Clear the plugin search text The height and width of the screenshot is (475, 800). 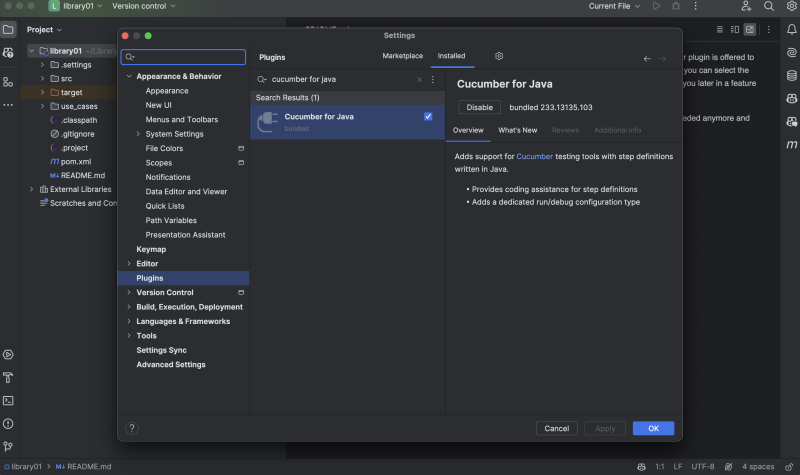pyautogui.click(x=419, y=80)
